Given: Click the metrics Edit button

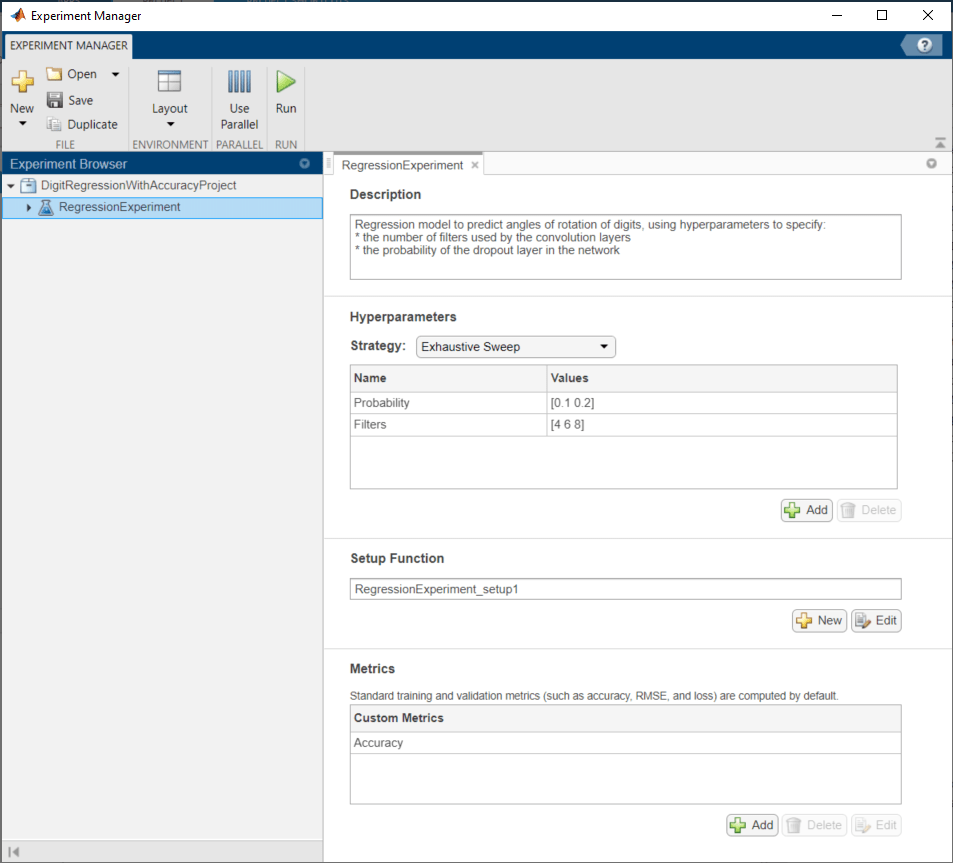Looking at the screenshot, I should [876, 825].
